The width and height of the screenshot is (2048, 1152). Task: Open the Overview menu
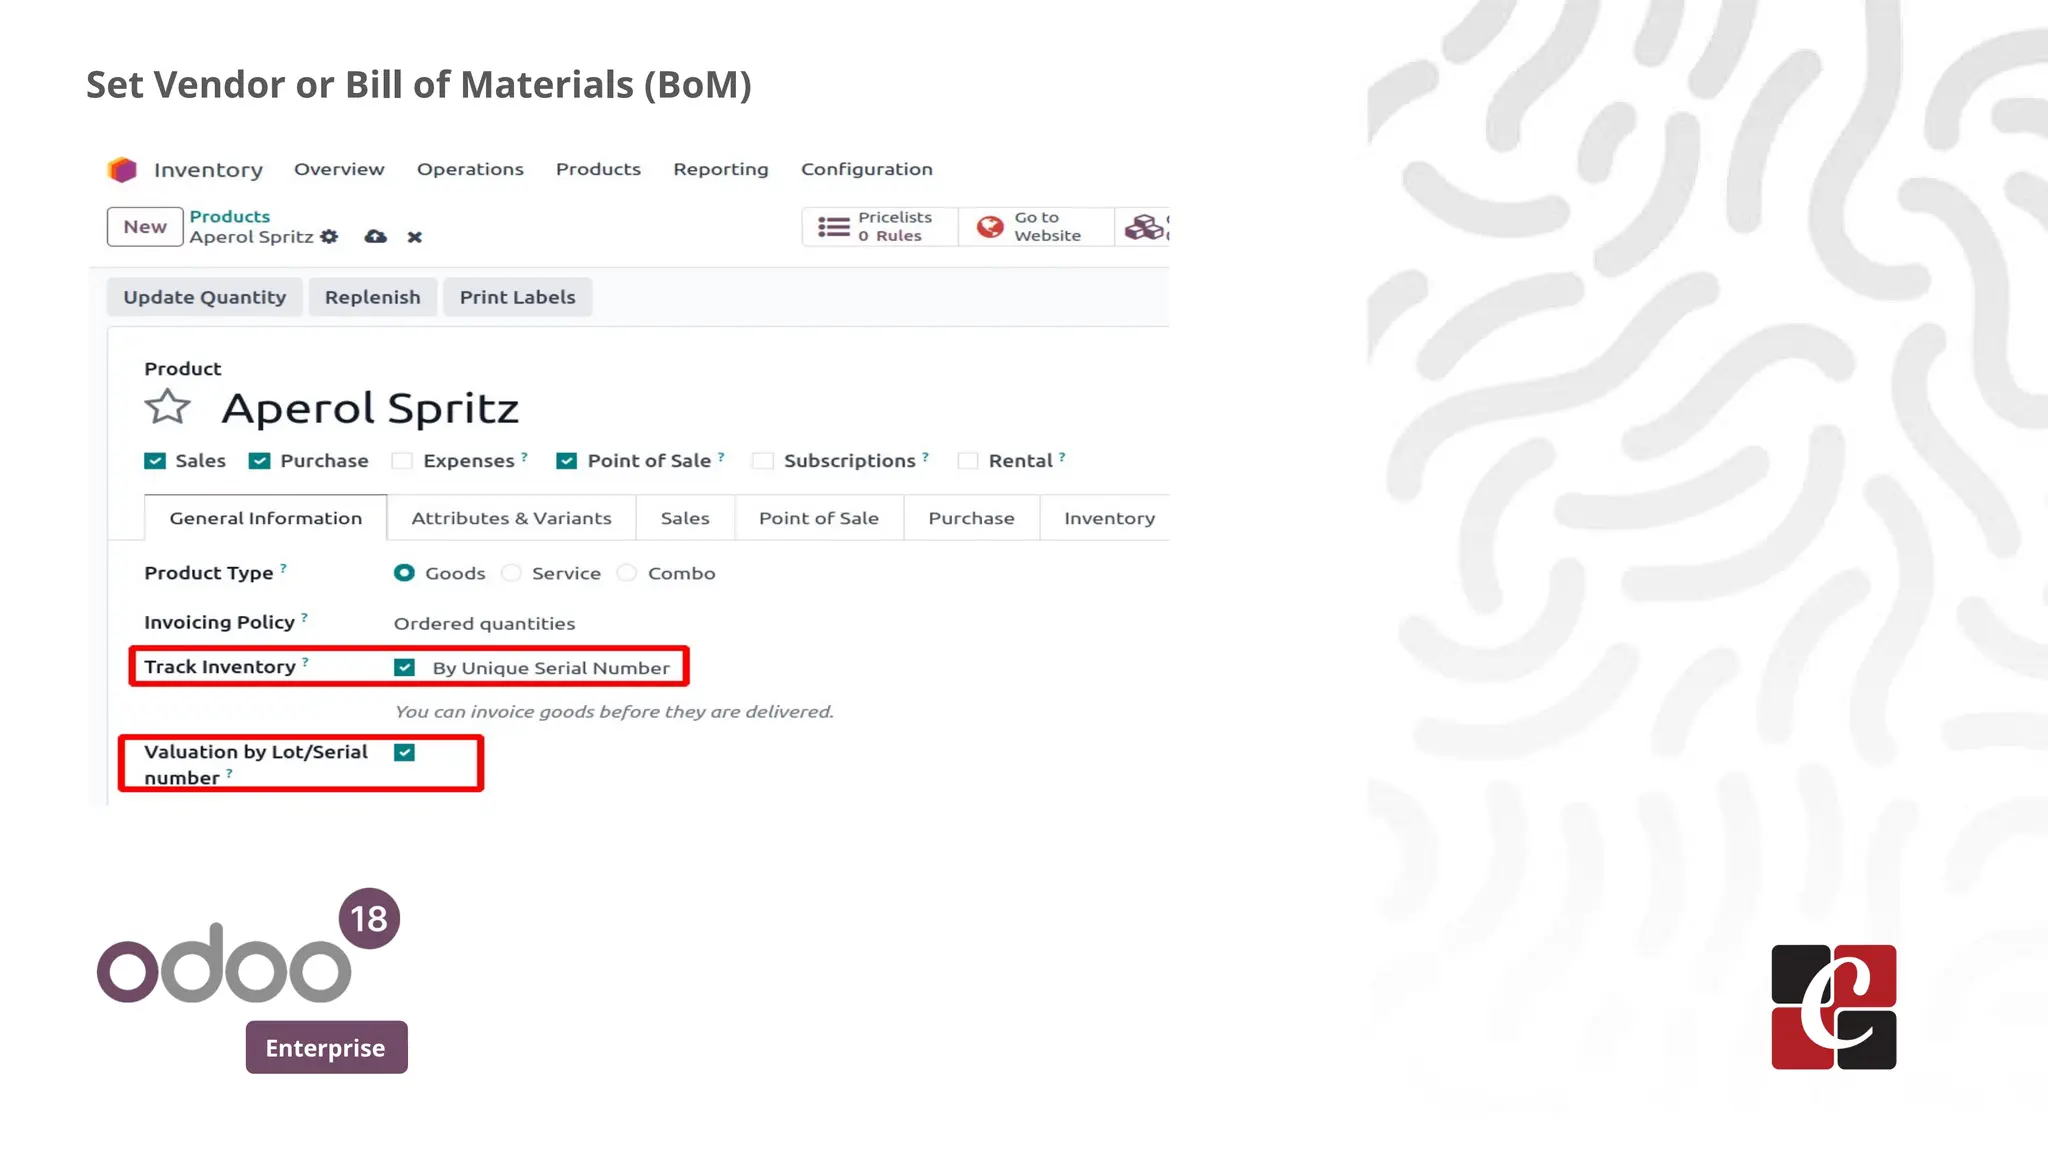[x=339, y=169]
